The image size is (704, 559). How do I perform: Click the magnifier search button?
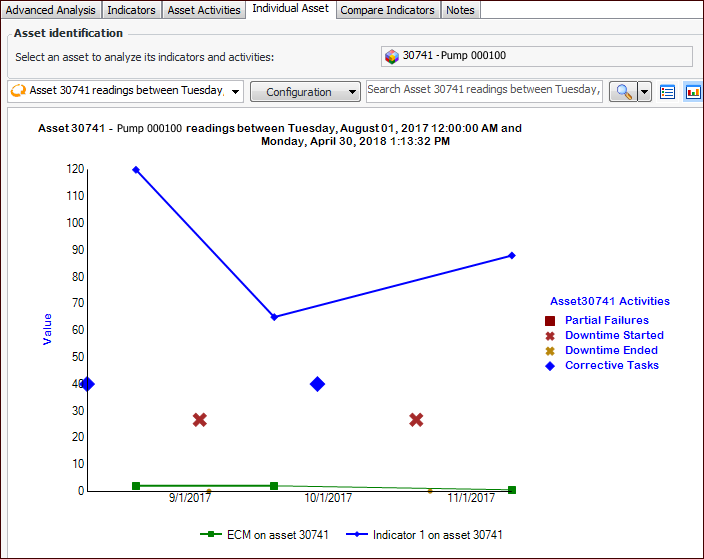(623, 92)
